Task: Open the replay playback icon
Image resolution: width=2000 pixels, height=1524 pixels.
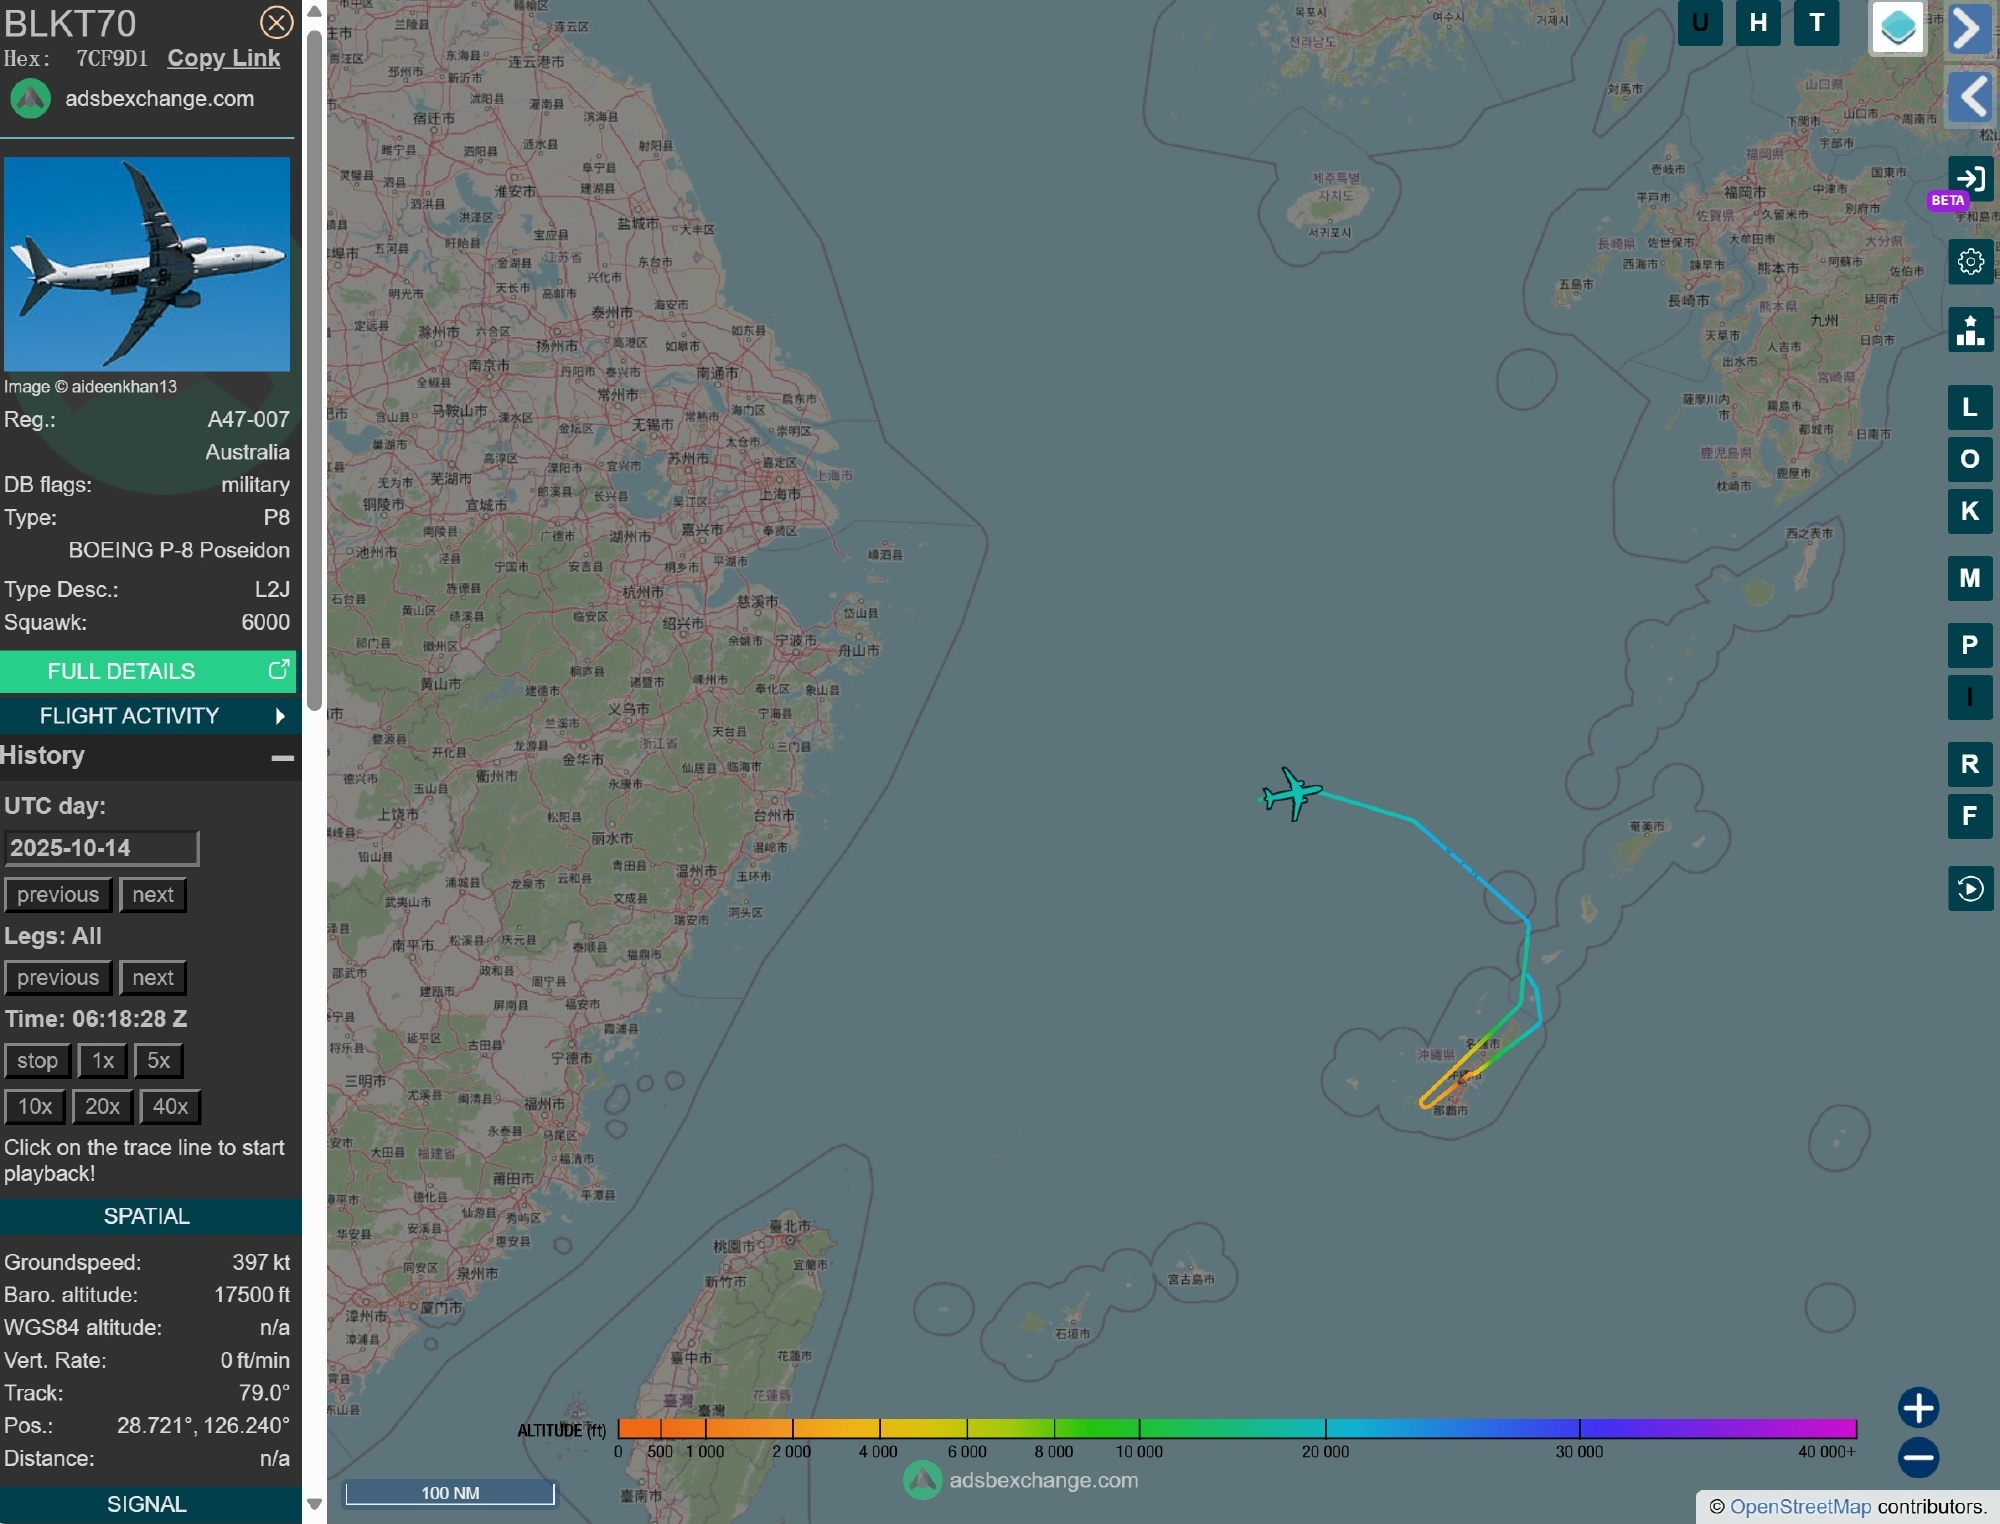Action: click(1970, 888)
